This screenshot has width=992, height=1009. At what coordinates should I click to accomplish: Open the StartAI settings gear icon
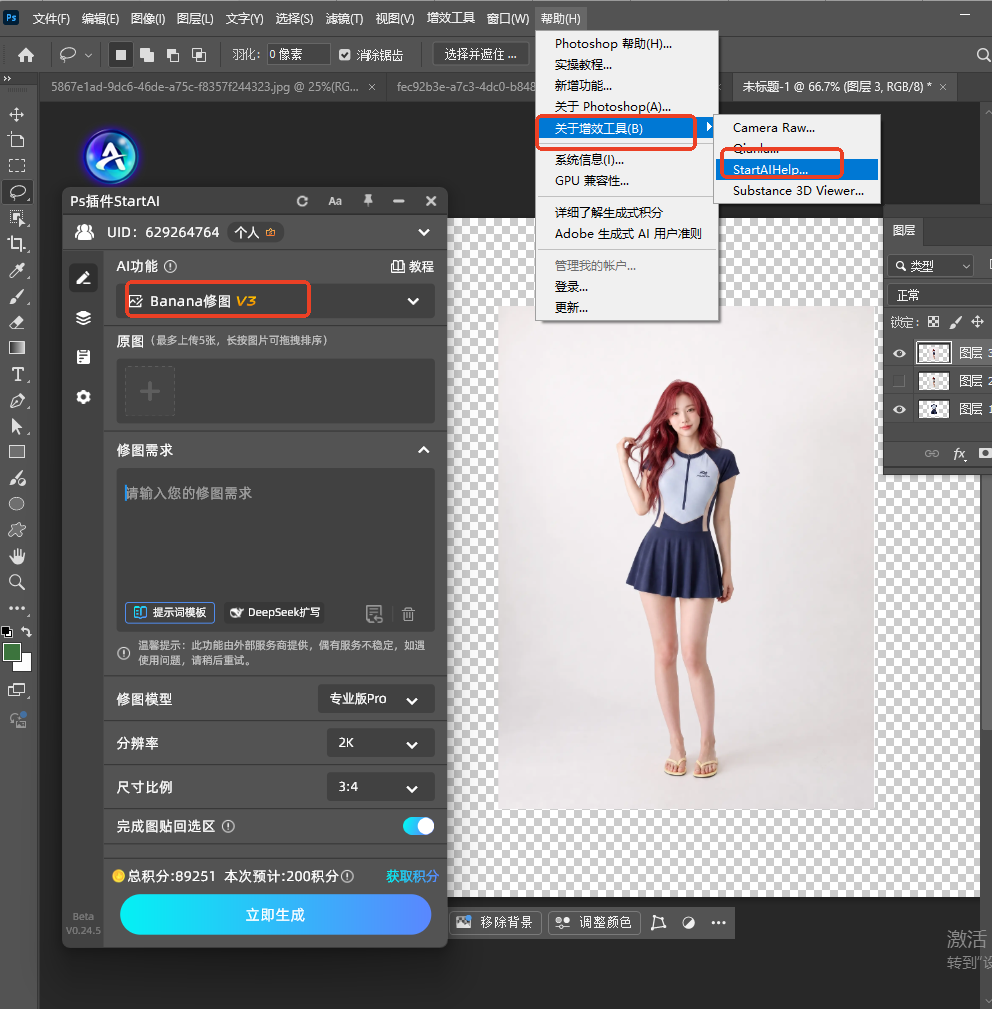84,397
